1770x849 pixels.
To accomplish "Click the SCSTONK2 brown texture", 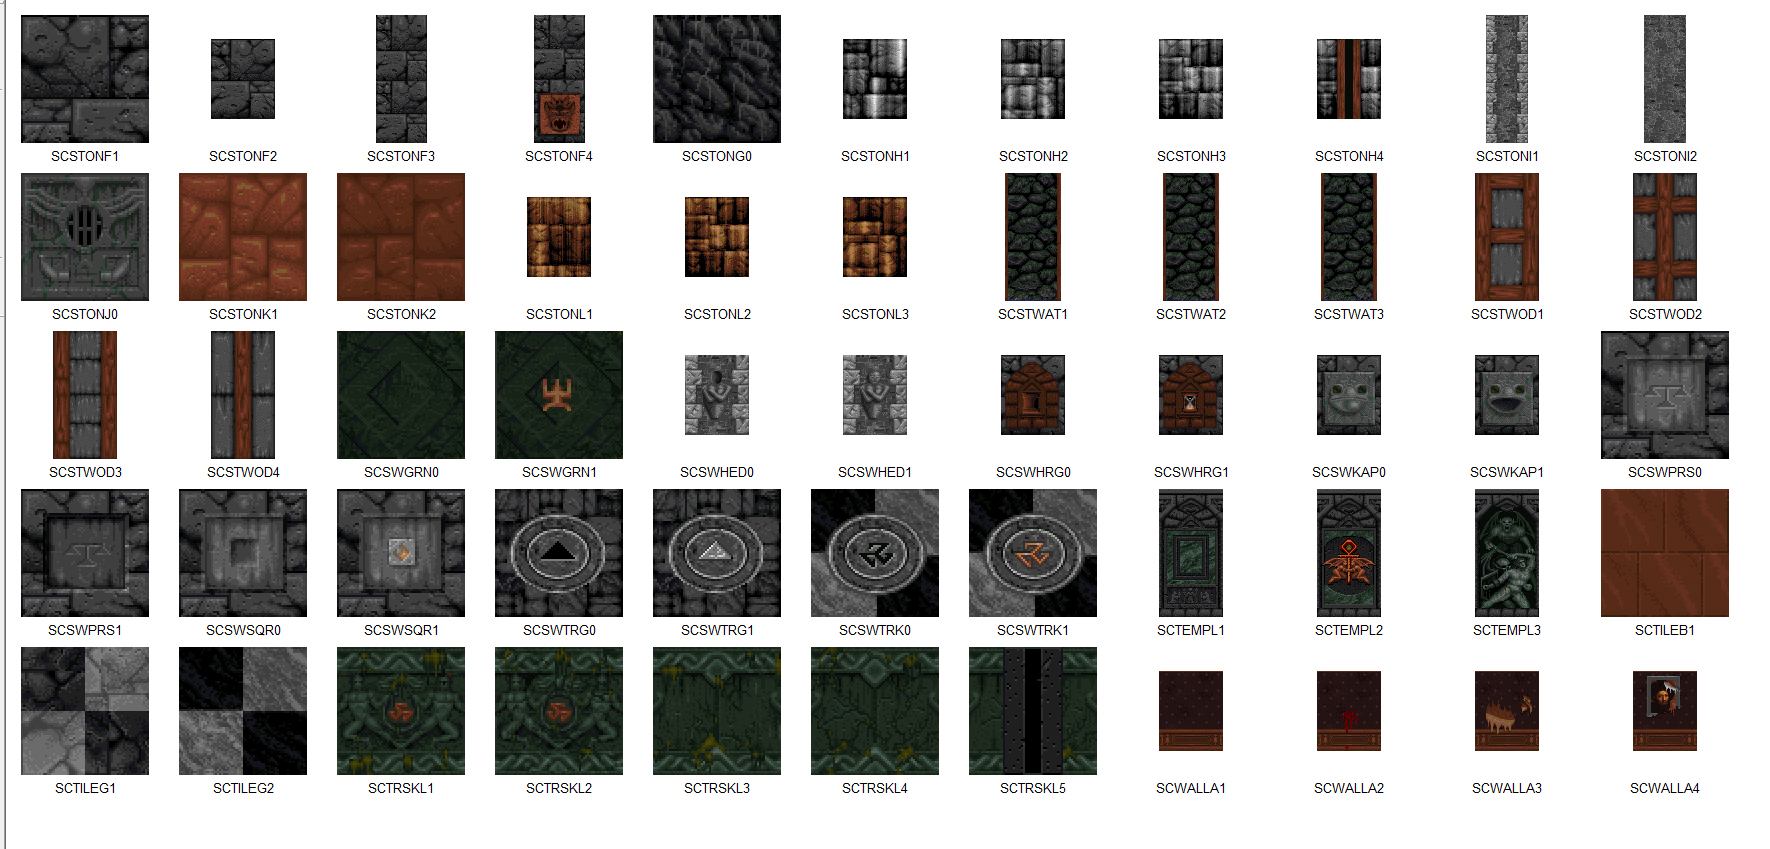I will 401,237.
